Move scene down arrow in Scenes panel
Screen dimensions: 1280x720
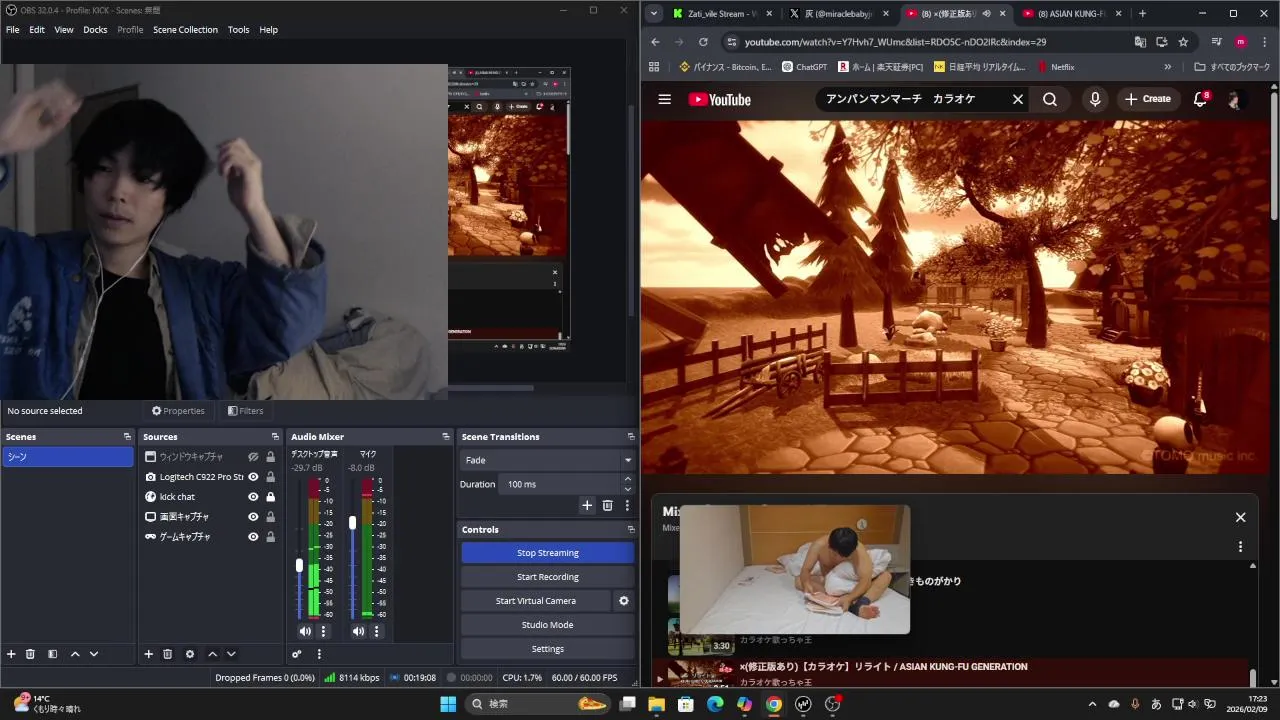94,654
